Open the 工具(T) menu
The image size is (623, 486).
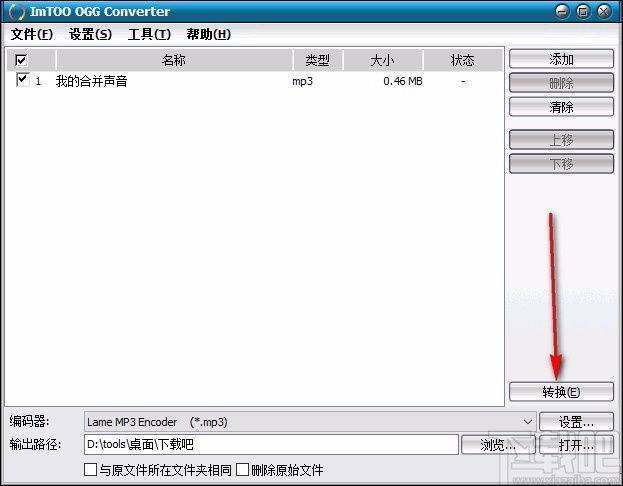[x=149, y=34]
